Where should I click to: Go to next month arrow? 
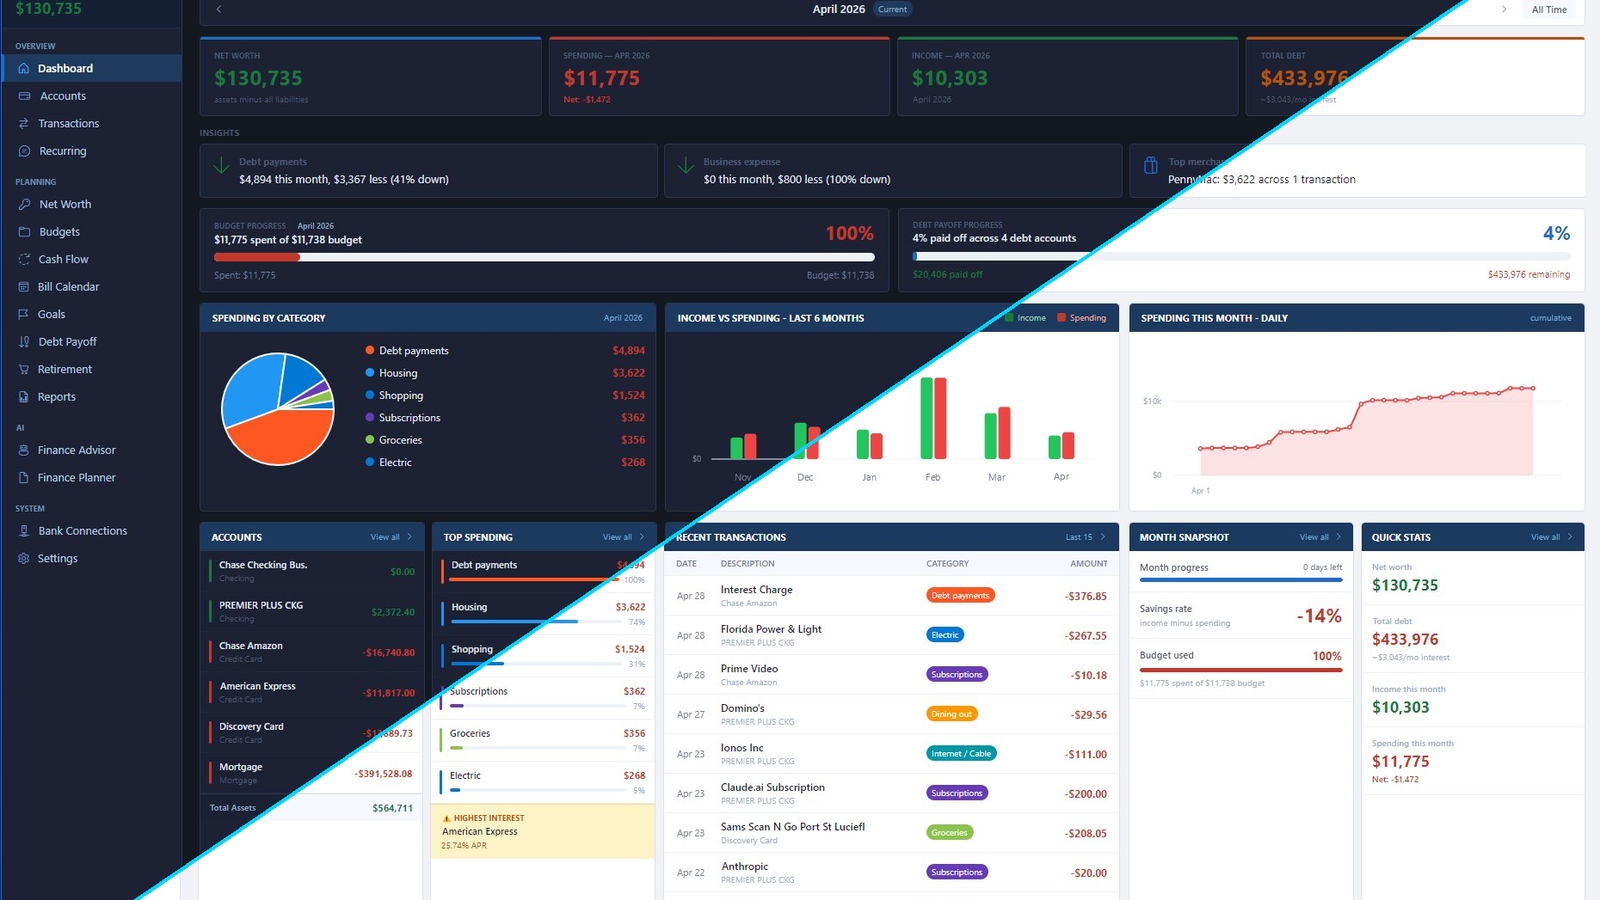click(1504, 9)
